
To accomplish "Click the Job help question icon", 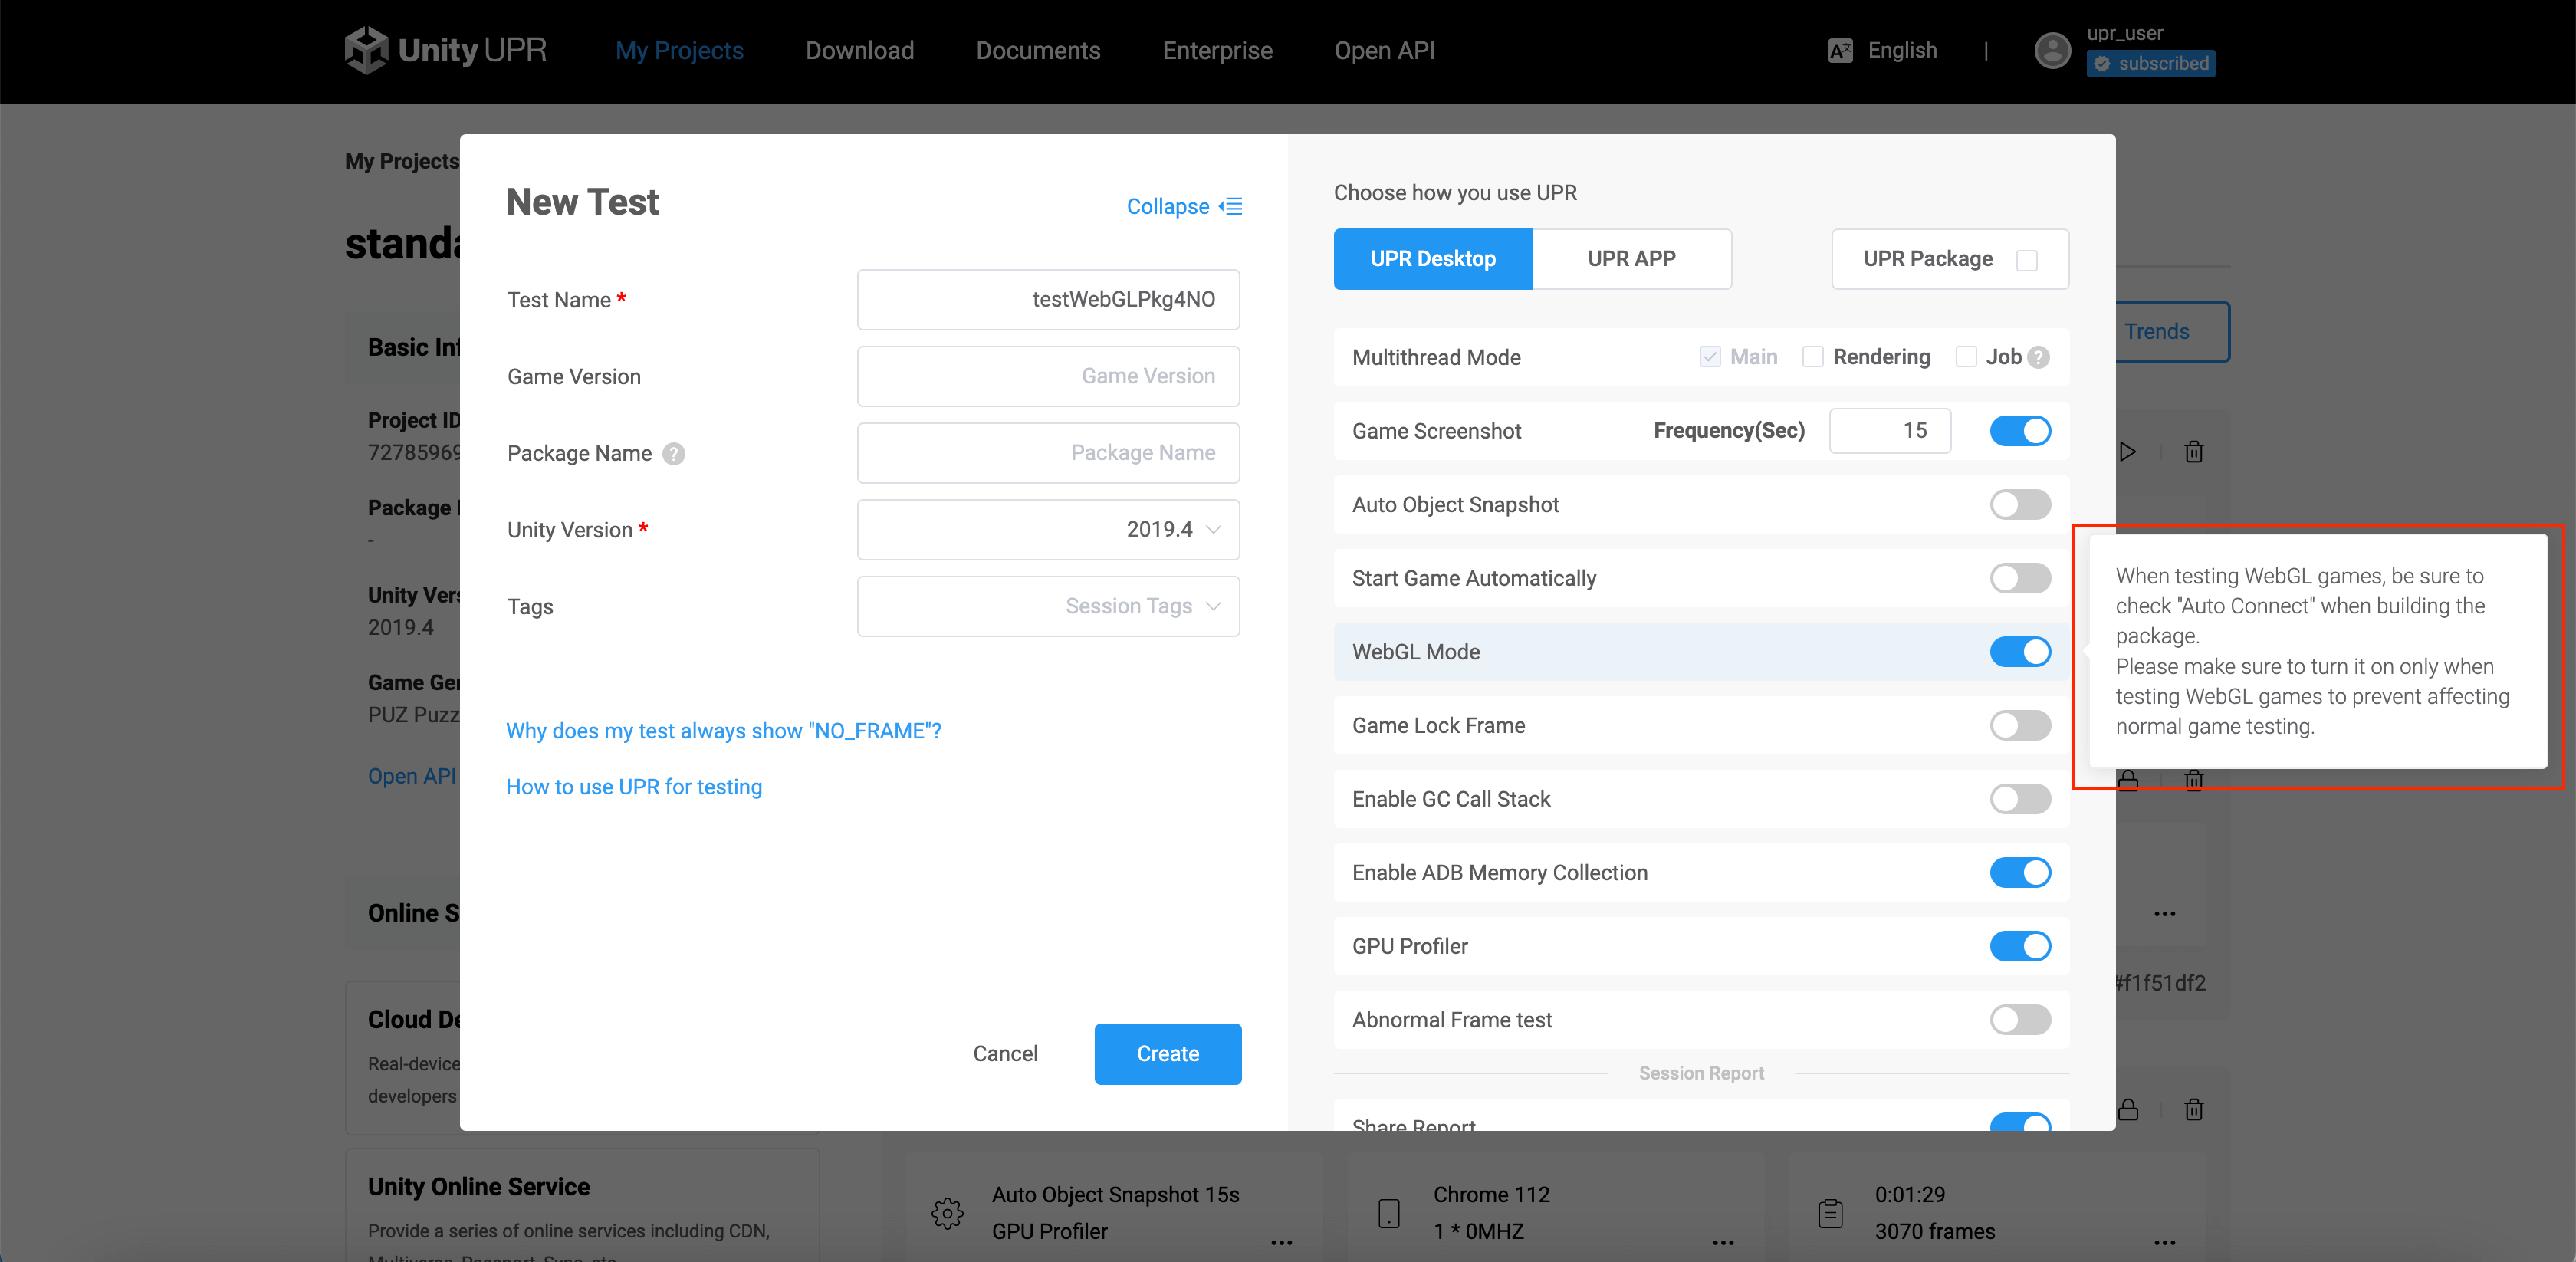I will click(x=2039, y=357).
